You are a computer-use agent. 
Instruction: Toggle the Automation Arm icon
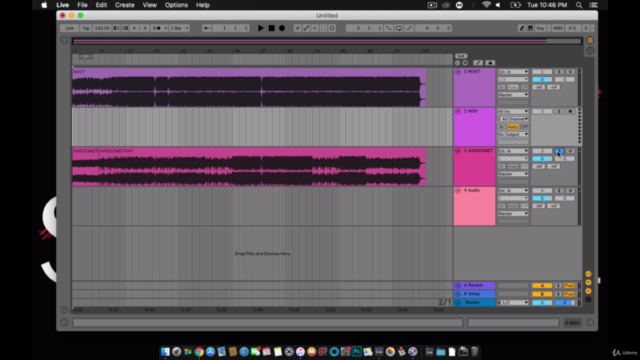click(x=306, y=28)
